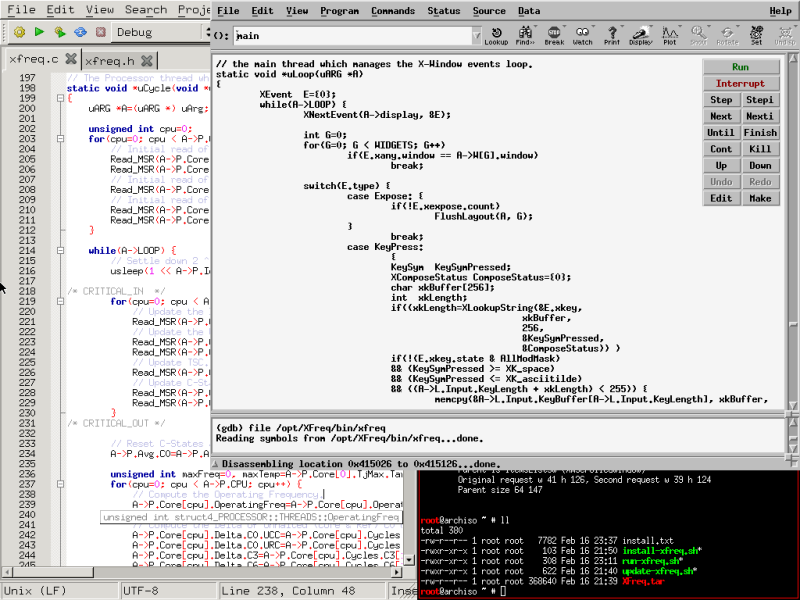
Task: Click the Stepi button
Action: (760, 99)
